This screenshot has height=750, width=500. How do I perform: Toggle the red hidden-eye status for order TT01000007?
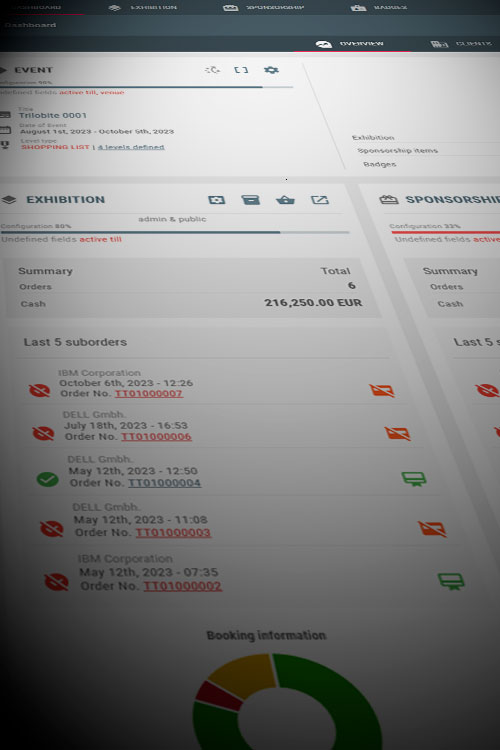40,390
